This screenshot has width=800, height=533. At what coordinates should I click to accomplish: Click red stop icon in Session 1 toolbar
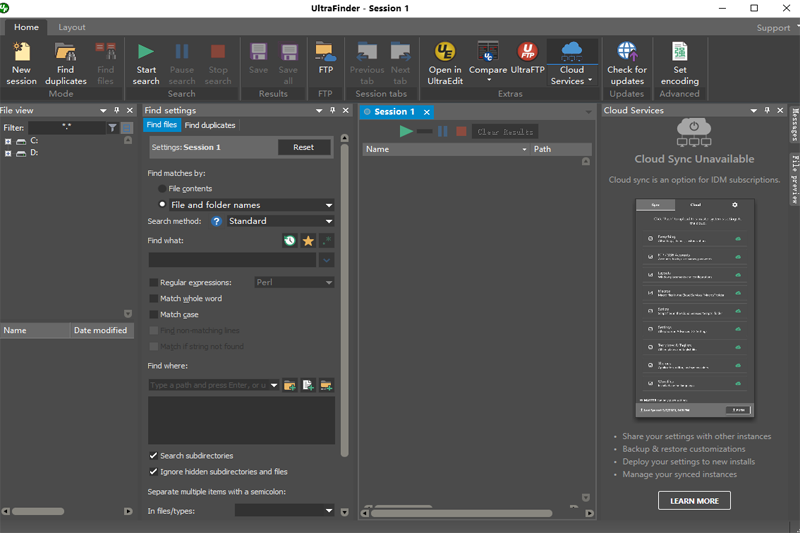coord(461,132)
